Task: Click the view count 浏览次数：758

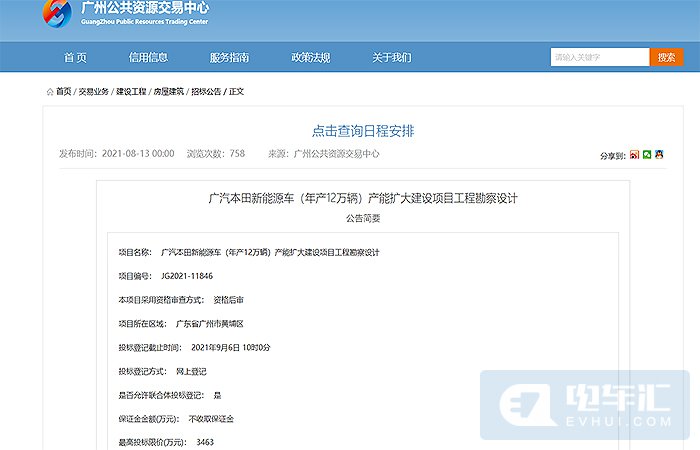Action: tap(216, 154)
